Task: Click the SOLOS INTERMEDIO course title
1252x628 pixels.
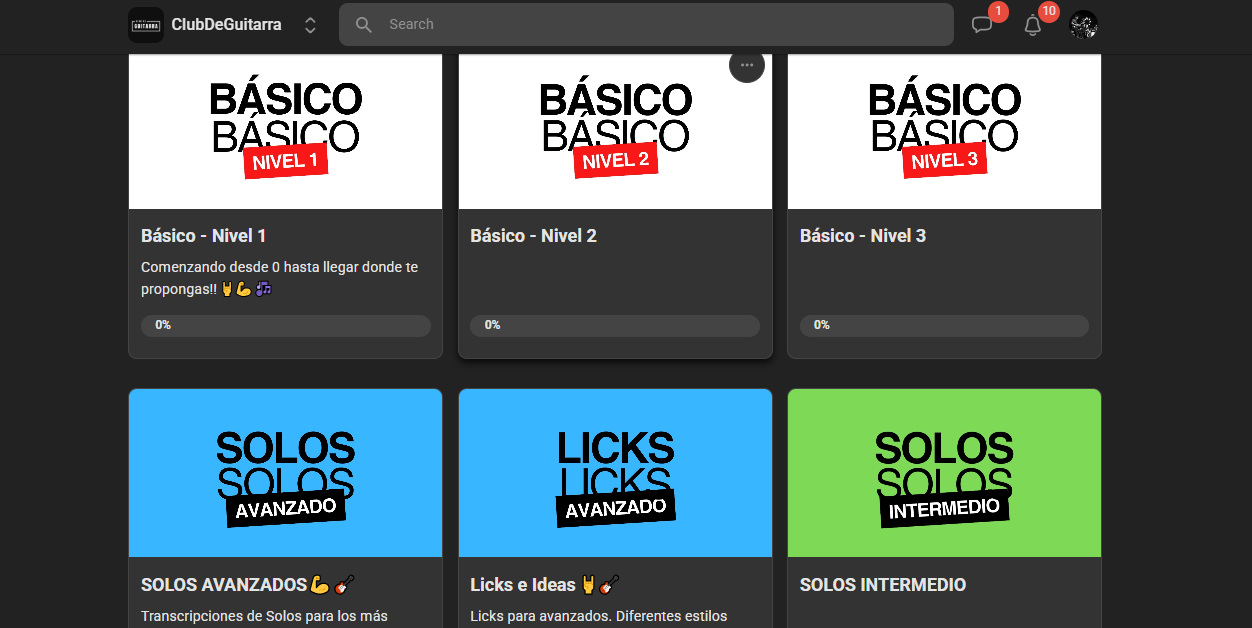Action: 883,585
